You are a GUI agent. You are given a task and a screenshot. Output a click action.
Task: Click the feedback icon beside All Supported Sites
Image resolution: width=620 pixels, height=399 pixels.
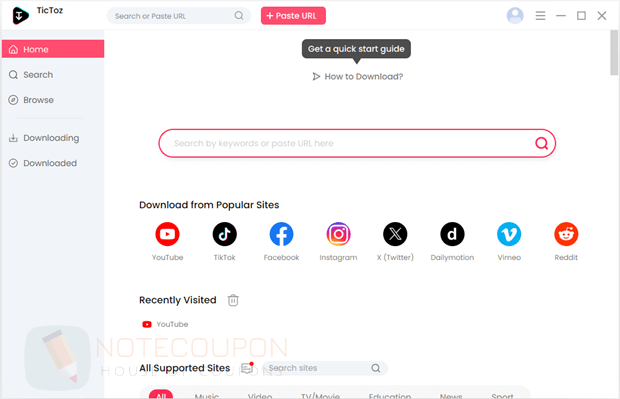(x=247, y=368)
